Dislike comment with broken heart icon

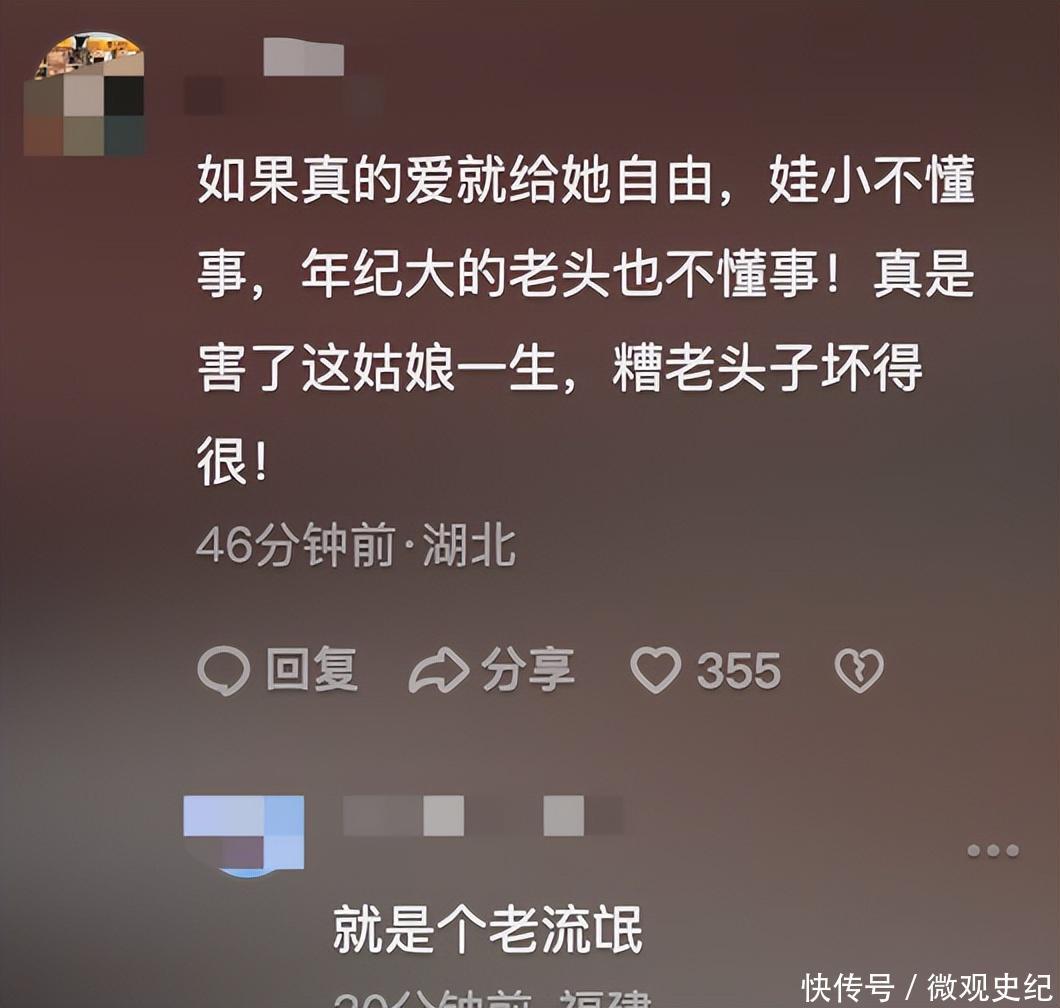pos(859,671)
